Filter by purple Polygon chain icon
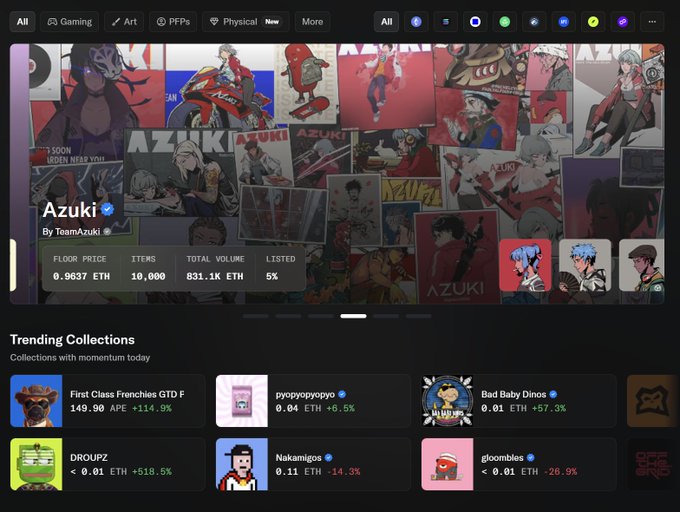Viewport: 680px width, 512px height. point(623,22)
